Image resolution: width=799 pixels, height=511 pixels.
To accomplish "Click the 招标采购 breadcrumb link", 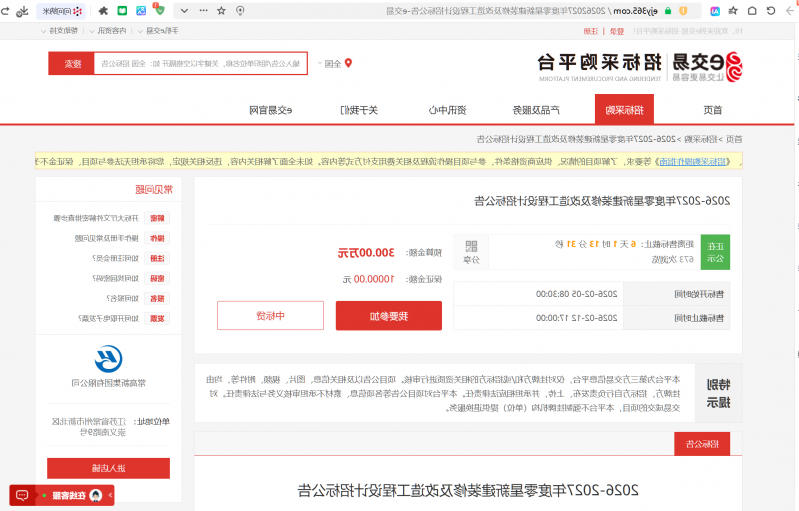I will coord(701,139).
